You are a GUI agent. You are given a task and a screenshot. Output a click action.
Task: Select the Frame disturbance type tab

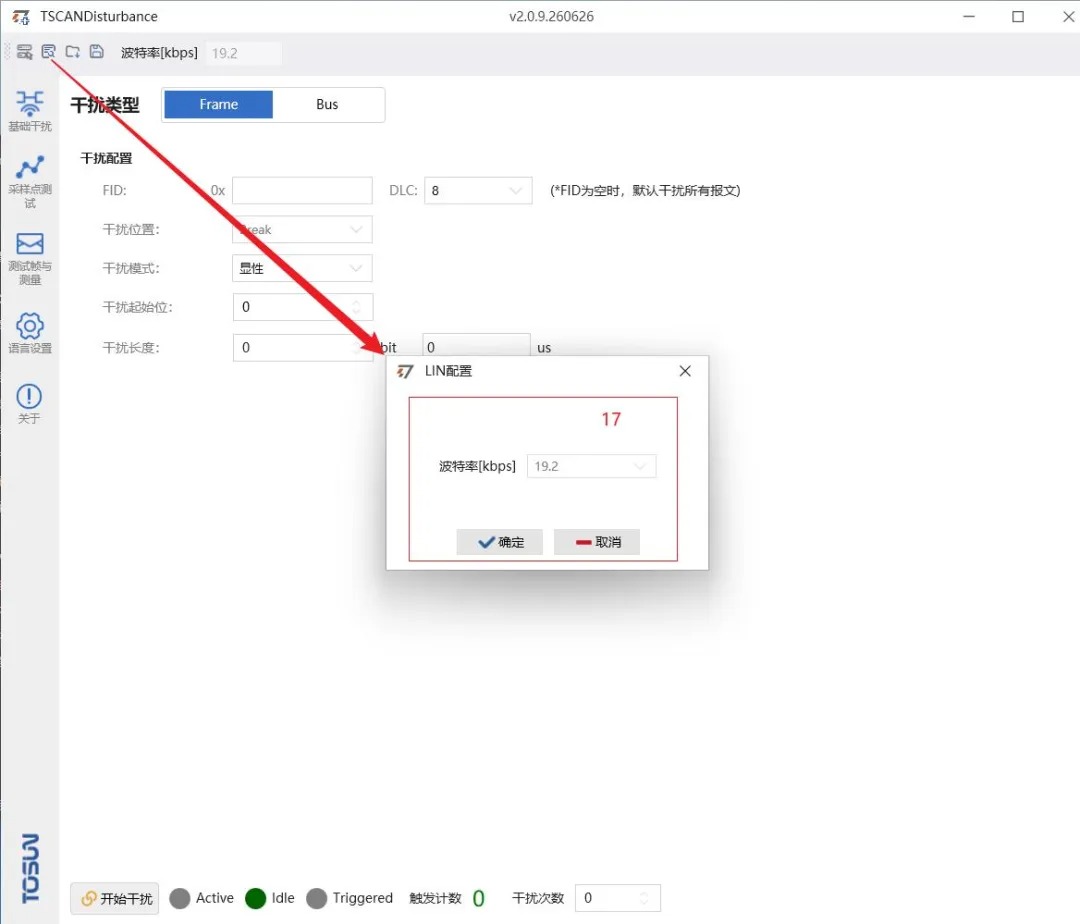[218, 105]
